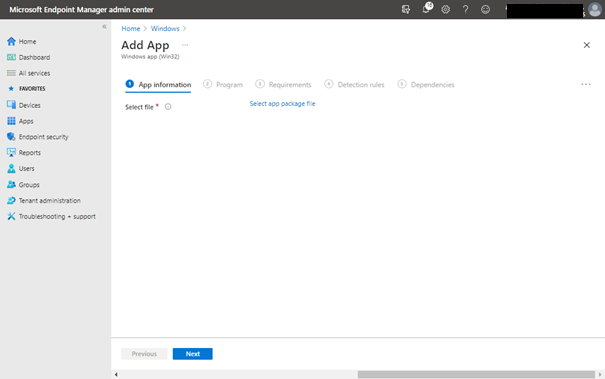Click the horizontal scrollbar thumb
This screenshot has width=605, height=379.
[x=476, y=374]
